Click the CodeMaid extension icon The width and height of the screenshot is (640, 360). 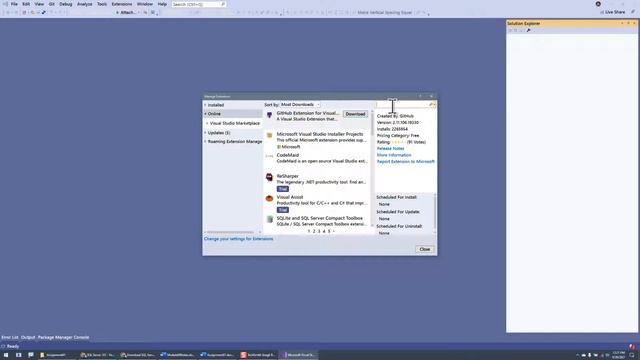coord(269,156)
